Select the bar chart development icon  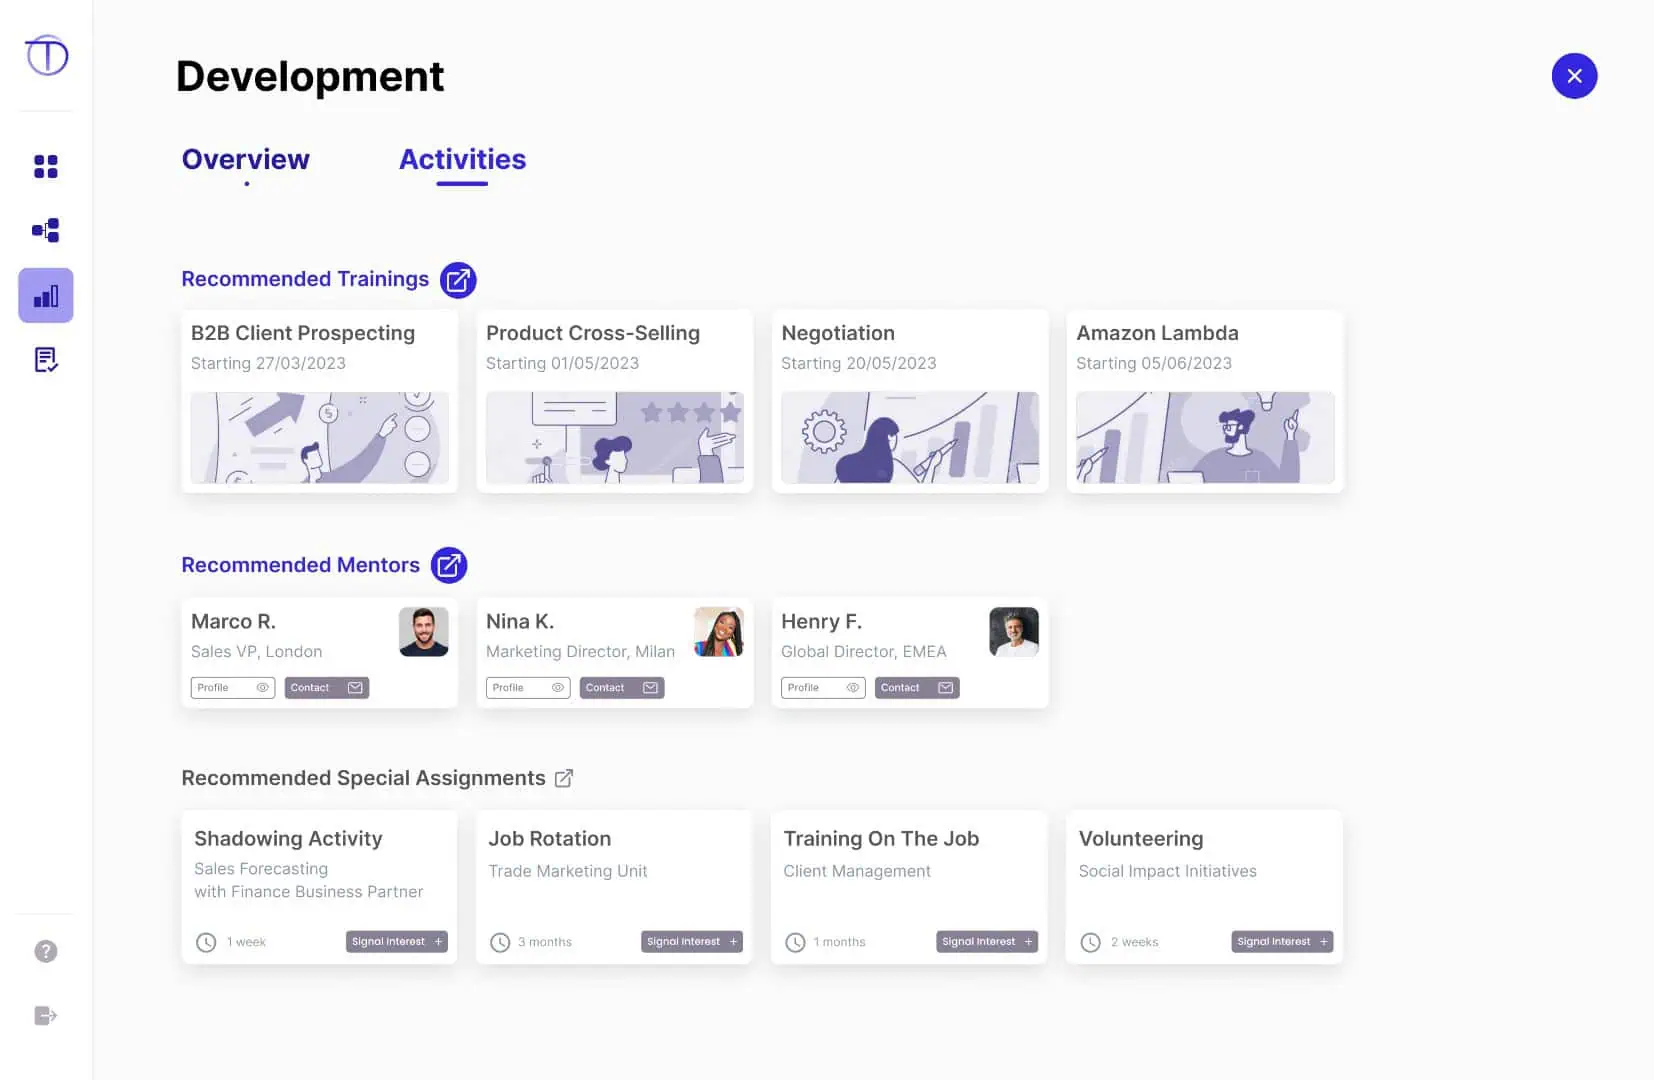point(46,296)
